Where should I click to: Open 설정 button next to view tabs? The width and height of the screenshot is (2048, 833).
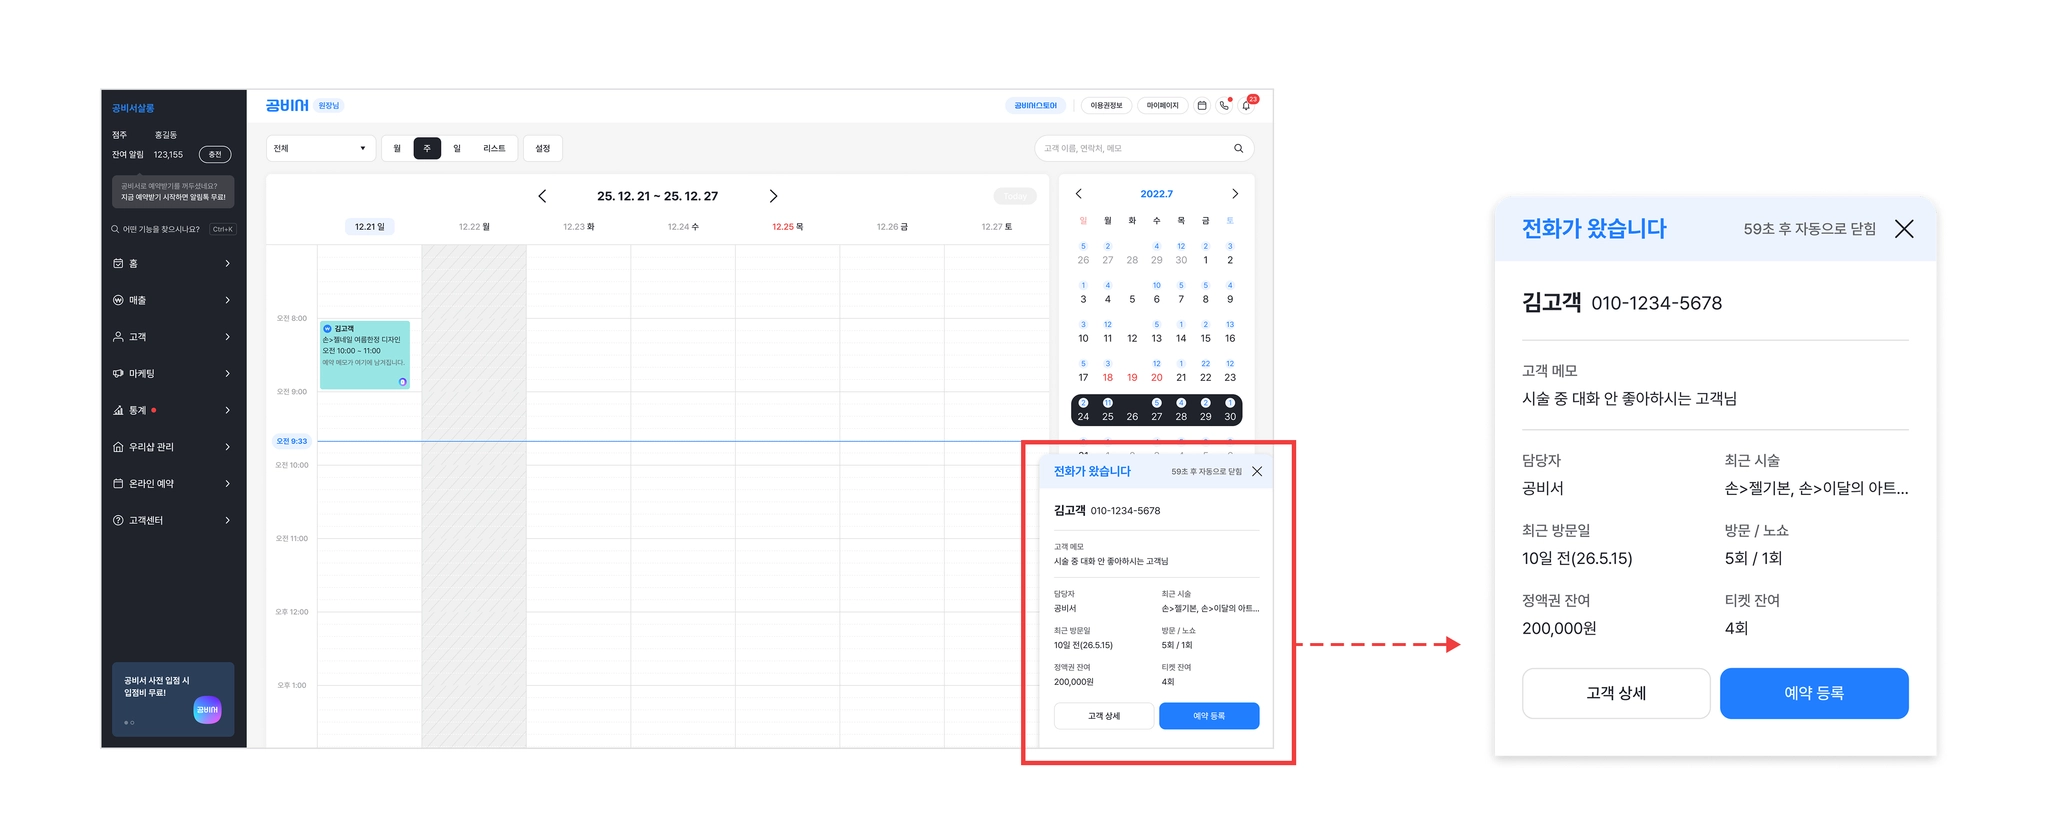(x=543, y=148)
